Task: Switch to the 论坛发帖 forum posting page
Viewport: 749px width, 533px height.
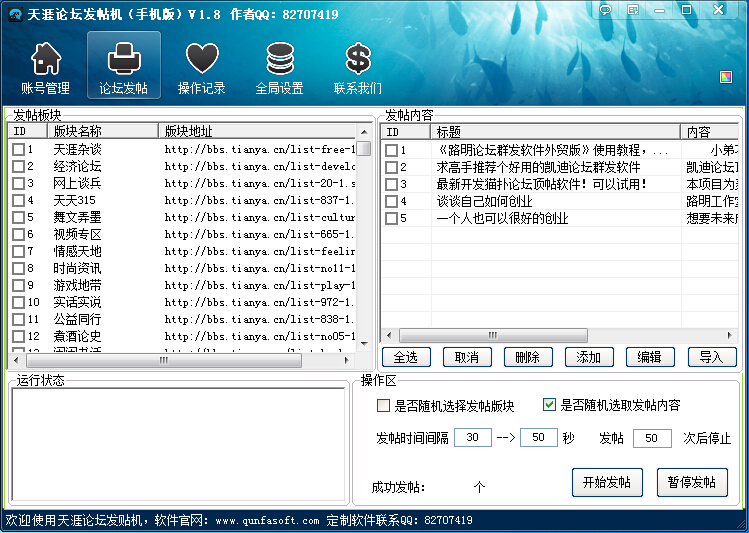Action: point(123,68)
